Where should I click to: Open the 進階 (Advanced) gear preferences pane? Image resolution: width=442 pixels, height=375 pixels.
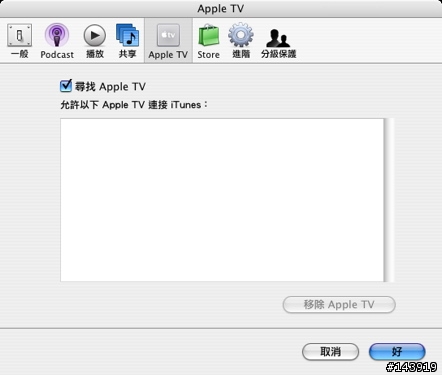click(x=241, y=41)
